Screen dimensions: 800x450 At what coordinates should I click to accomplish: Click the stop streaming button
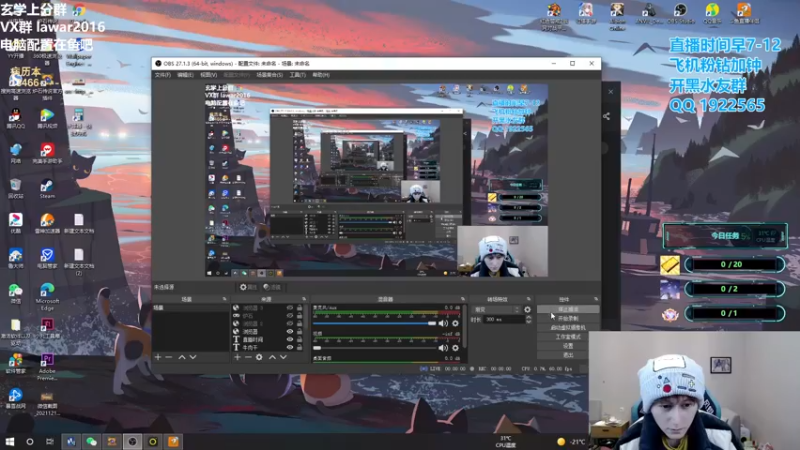[568, 309]
